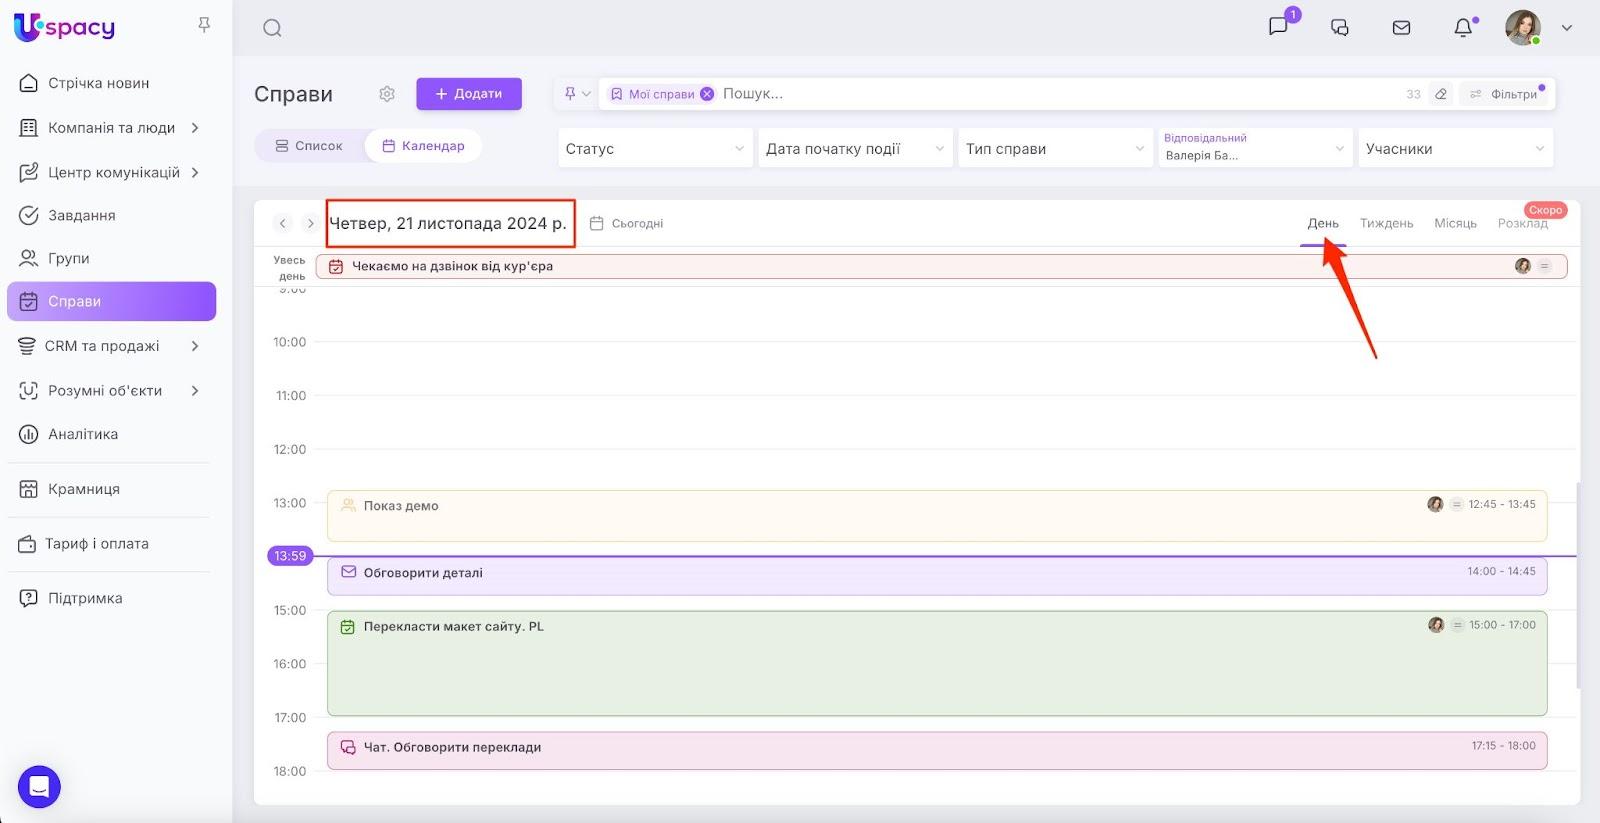Open the Тип справи dropdown

[1054, 149]
